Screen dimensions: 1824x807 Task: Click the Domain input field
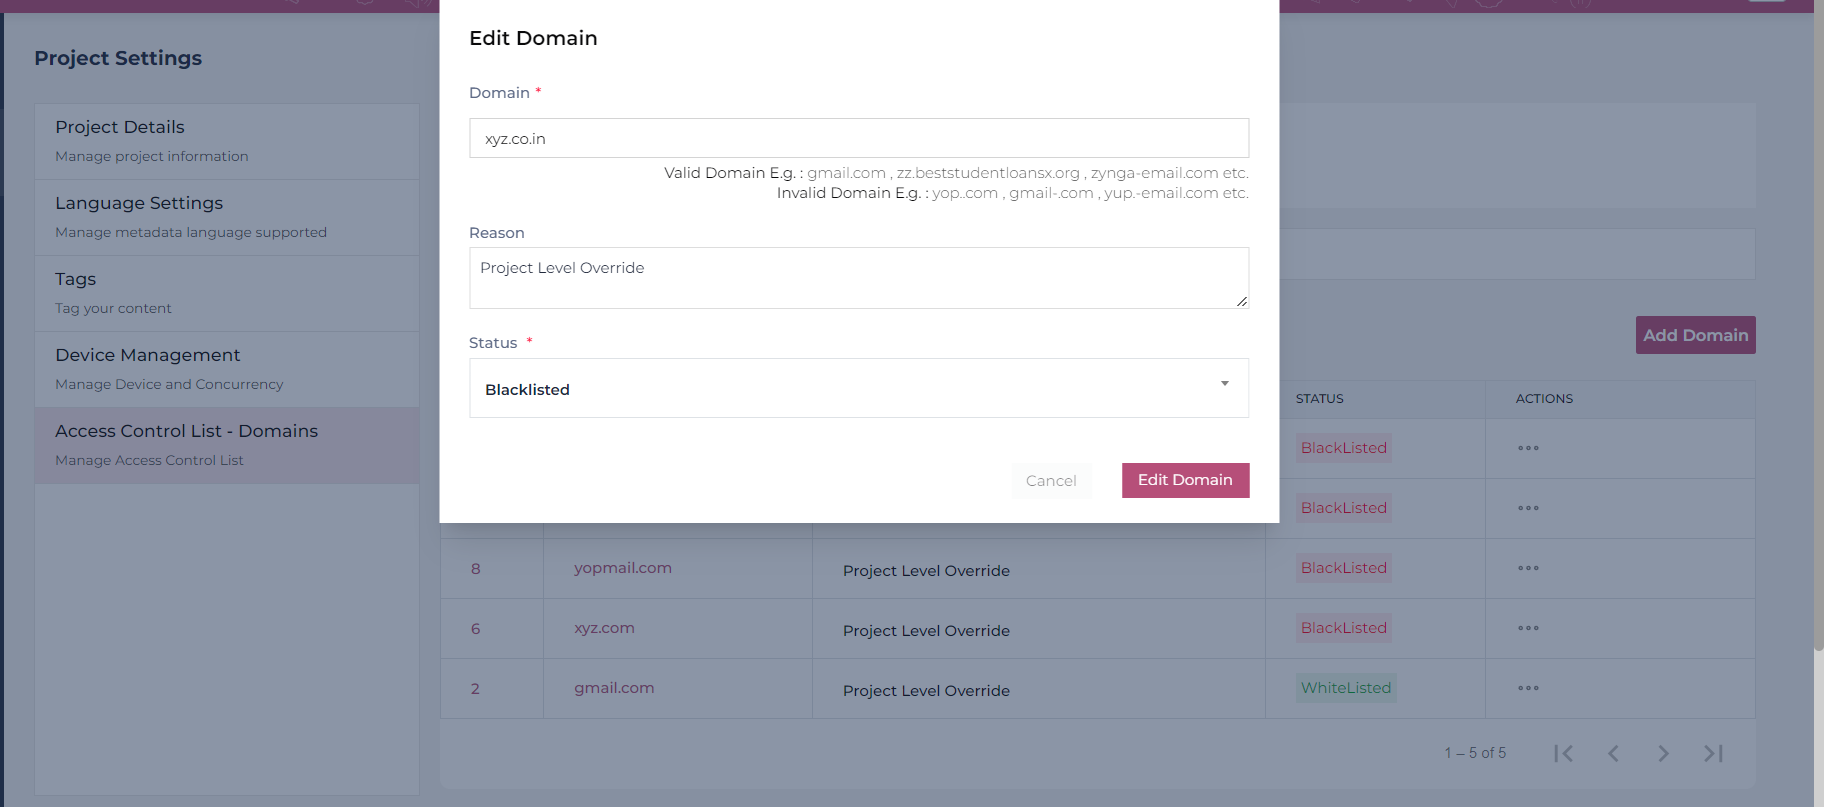(x=859, y=138)
